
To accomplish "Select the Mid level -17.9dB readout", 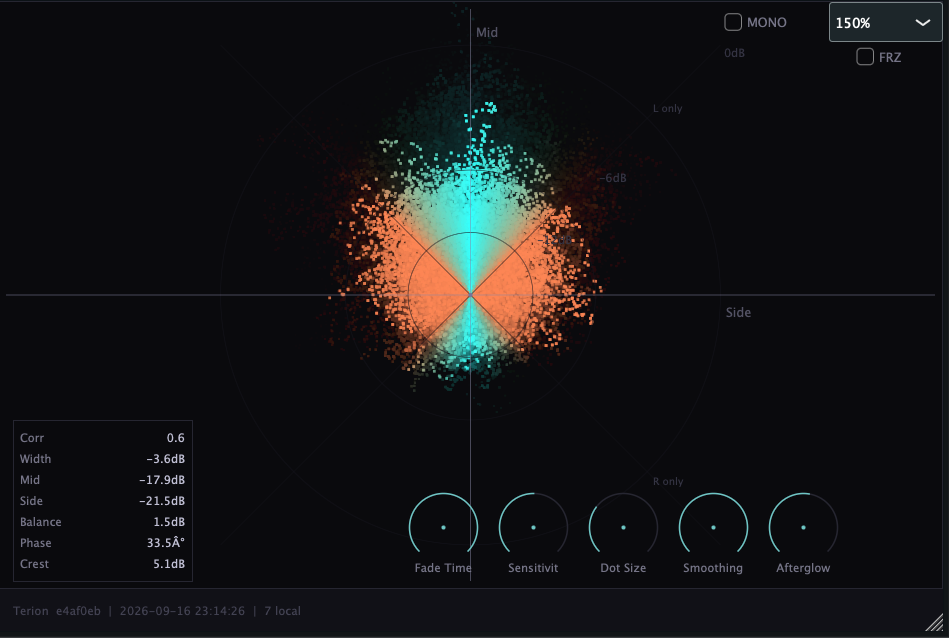I will (x=162, y=480).
